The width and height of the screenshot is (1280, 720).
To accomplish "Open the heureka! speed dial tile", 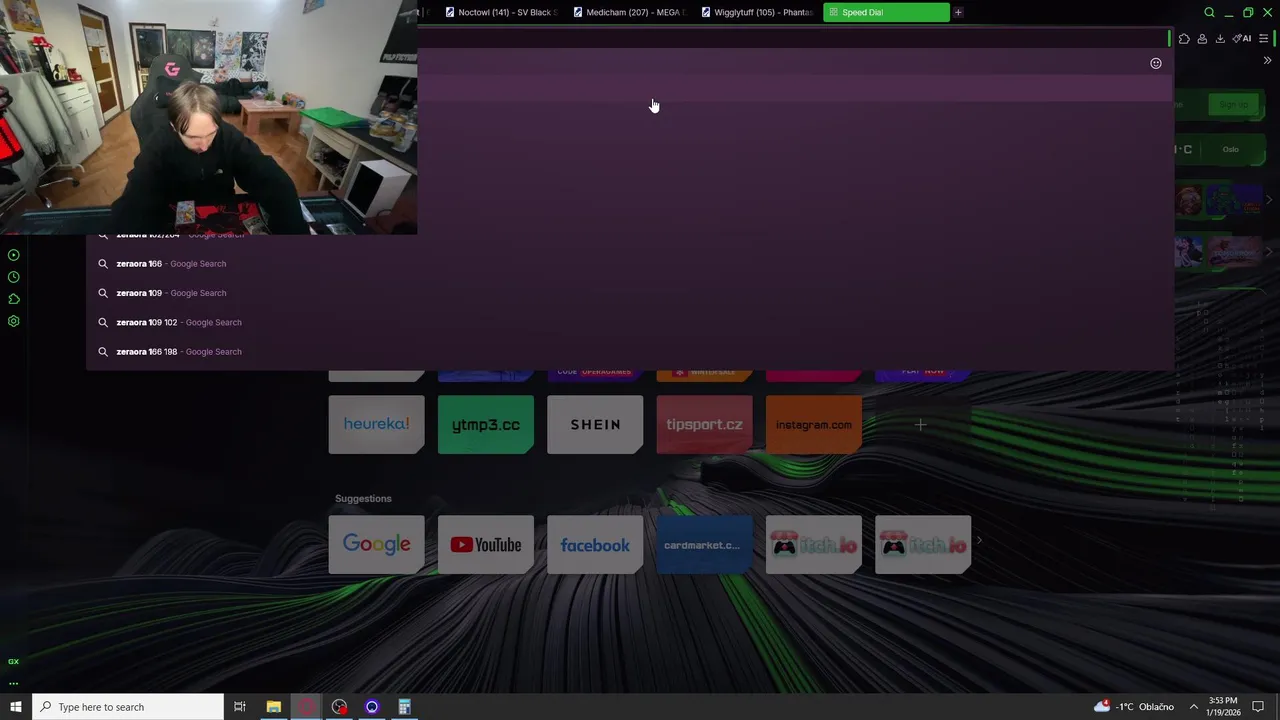I will [x=376, y=424].
